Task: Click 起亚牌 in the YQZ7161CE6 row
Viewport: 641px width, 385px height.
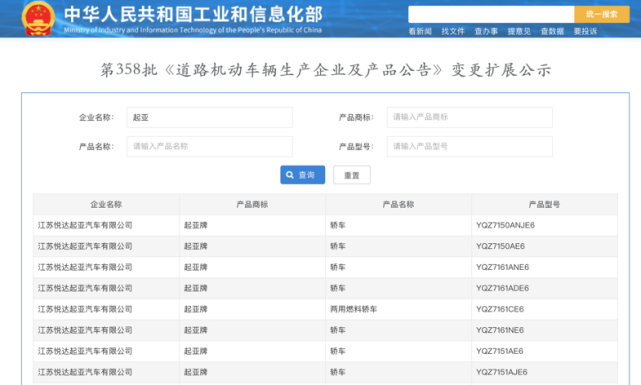Action: pyautogui.click(x=196, y=309)
